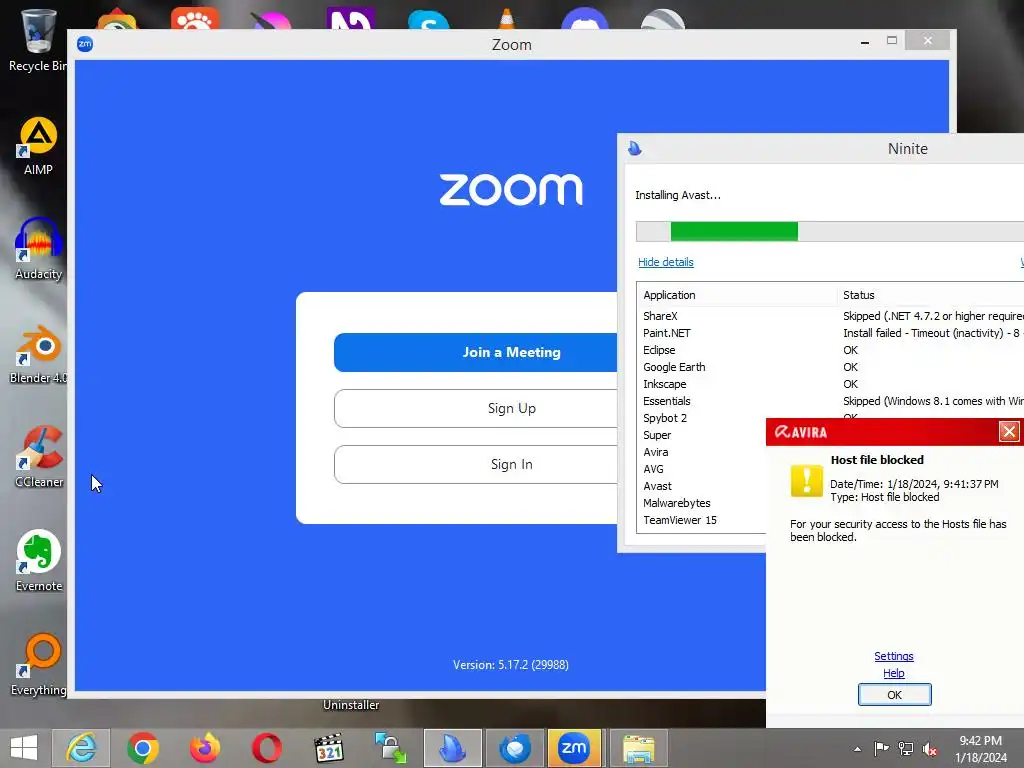Close the Avira Host file blocked popup
Screen dimensions: 1024x768
[1009, 432]
